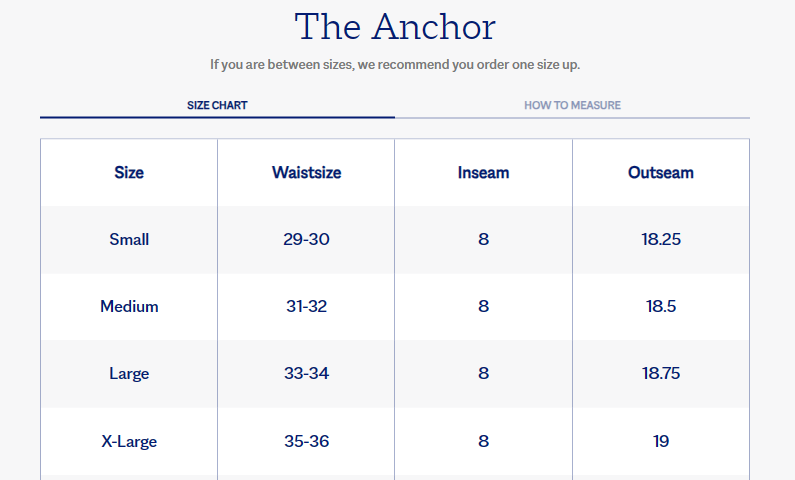
Task: Select the X-Large size row label
Action: tap(129, 441)
